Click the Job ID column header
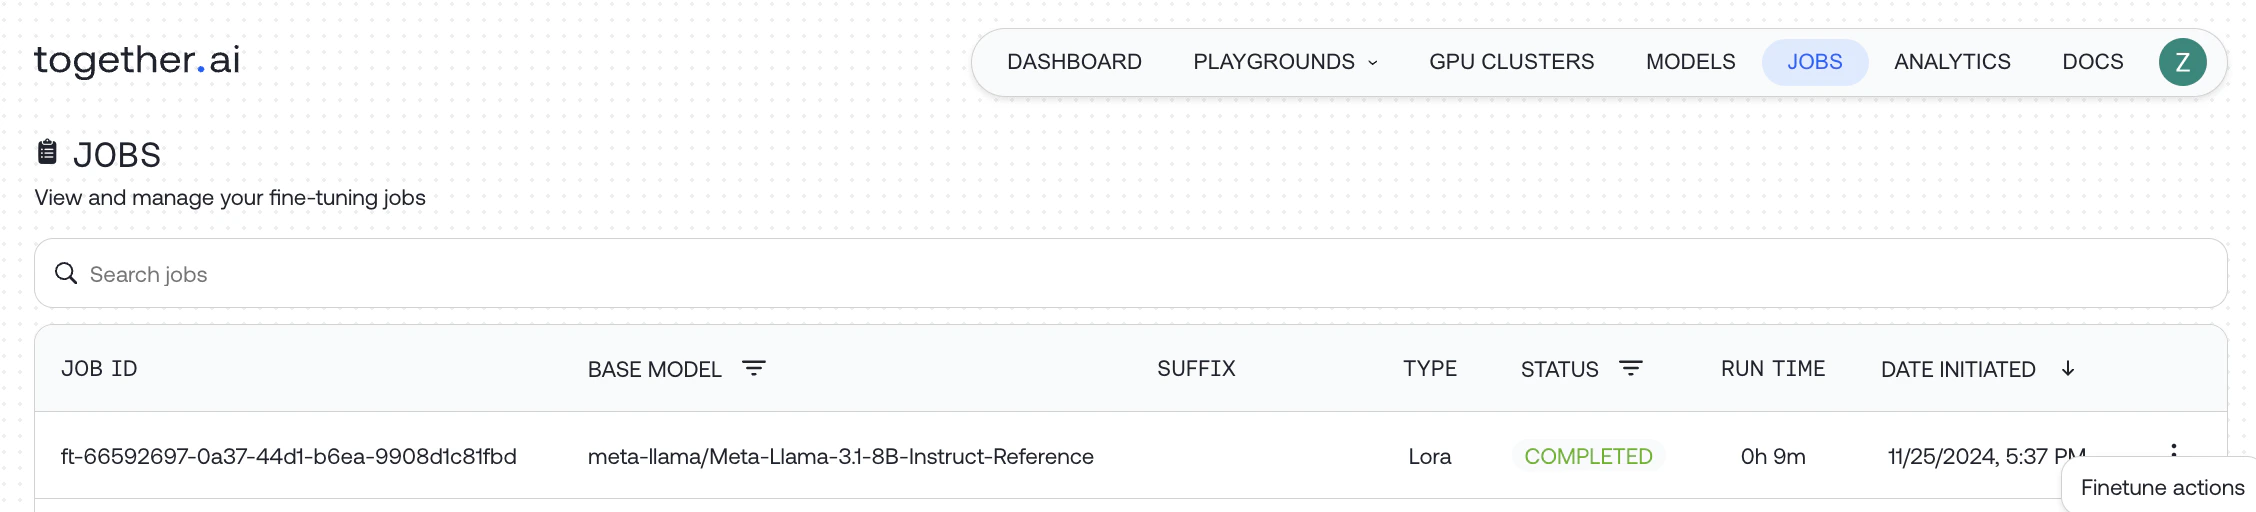This screenshot has width=2256, height=512. [99, 368]
